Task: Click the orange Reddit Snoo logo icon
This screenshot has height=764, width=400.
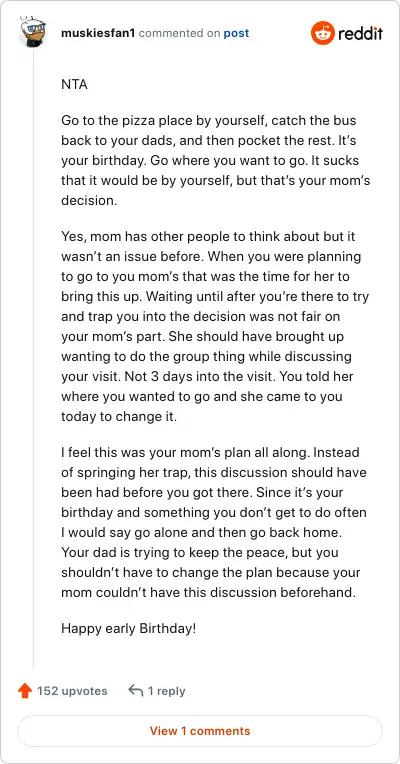Action: click(x=323, y=33)
